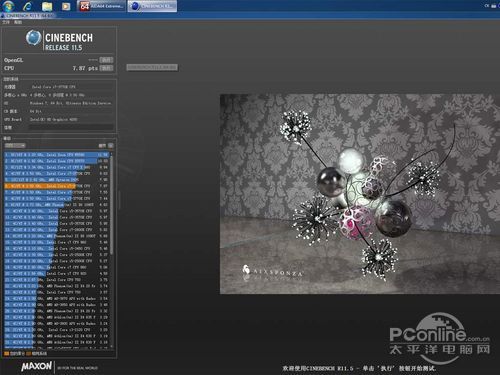Image resolution: width=500 pixels, height=375 pixels.
Task: Run the CPU benchmark test
Action: click(x=106, y=68)
